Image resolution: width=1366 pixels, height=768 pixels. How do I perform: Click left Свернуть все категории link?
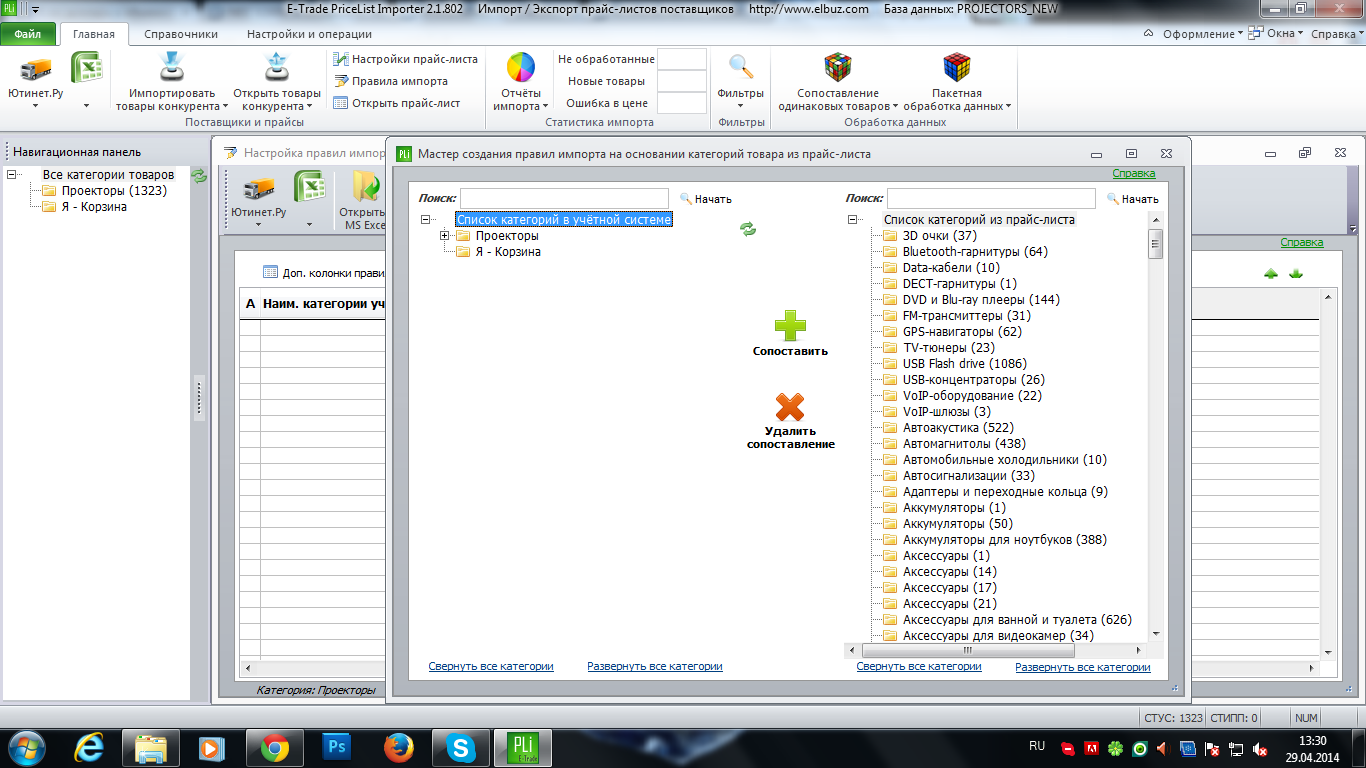(491, 666)
